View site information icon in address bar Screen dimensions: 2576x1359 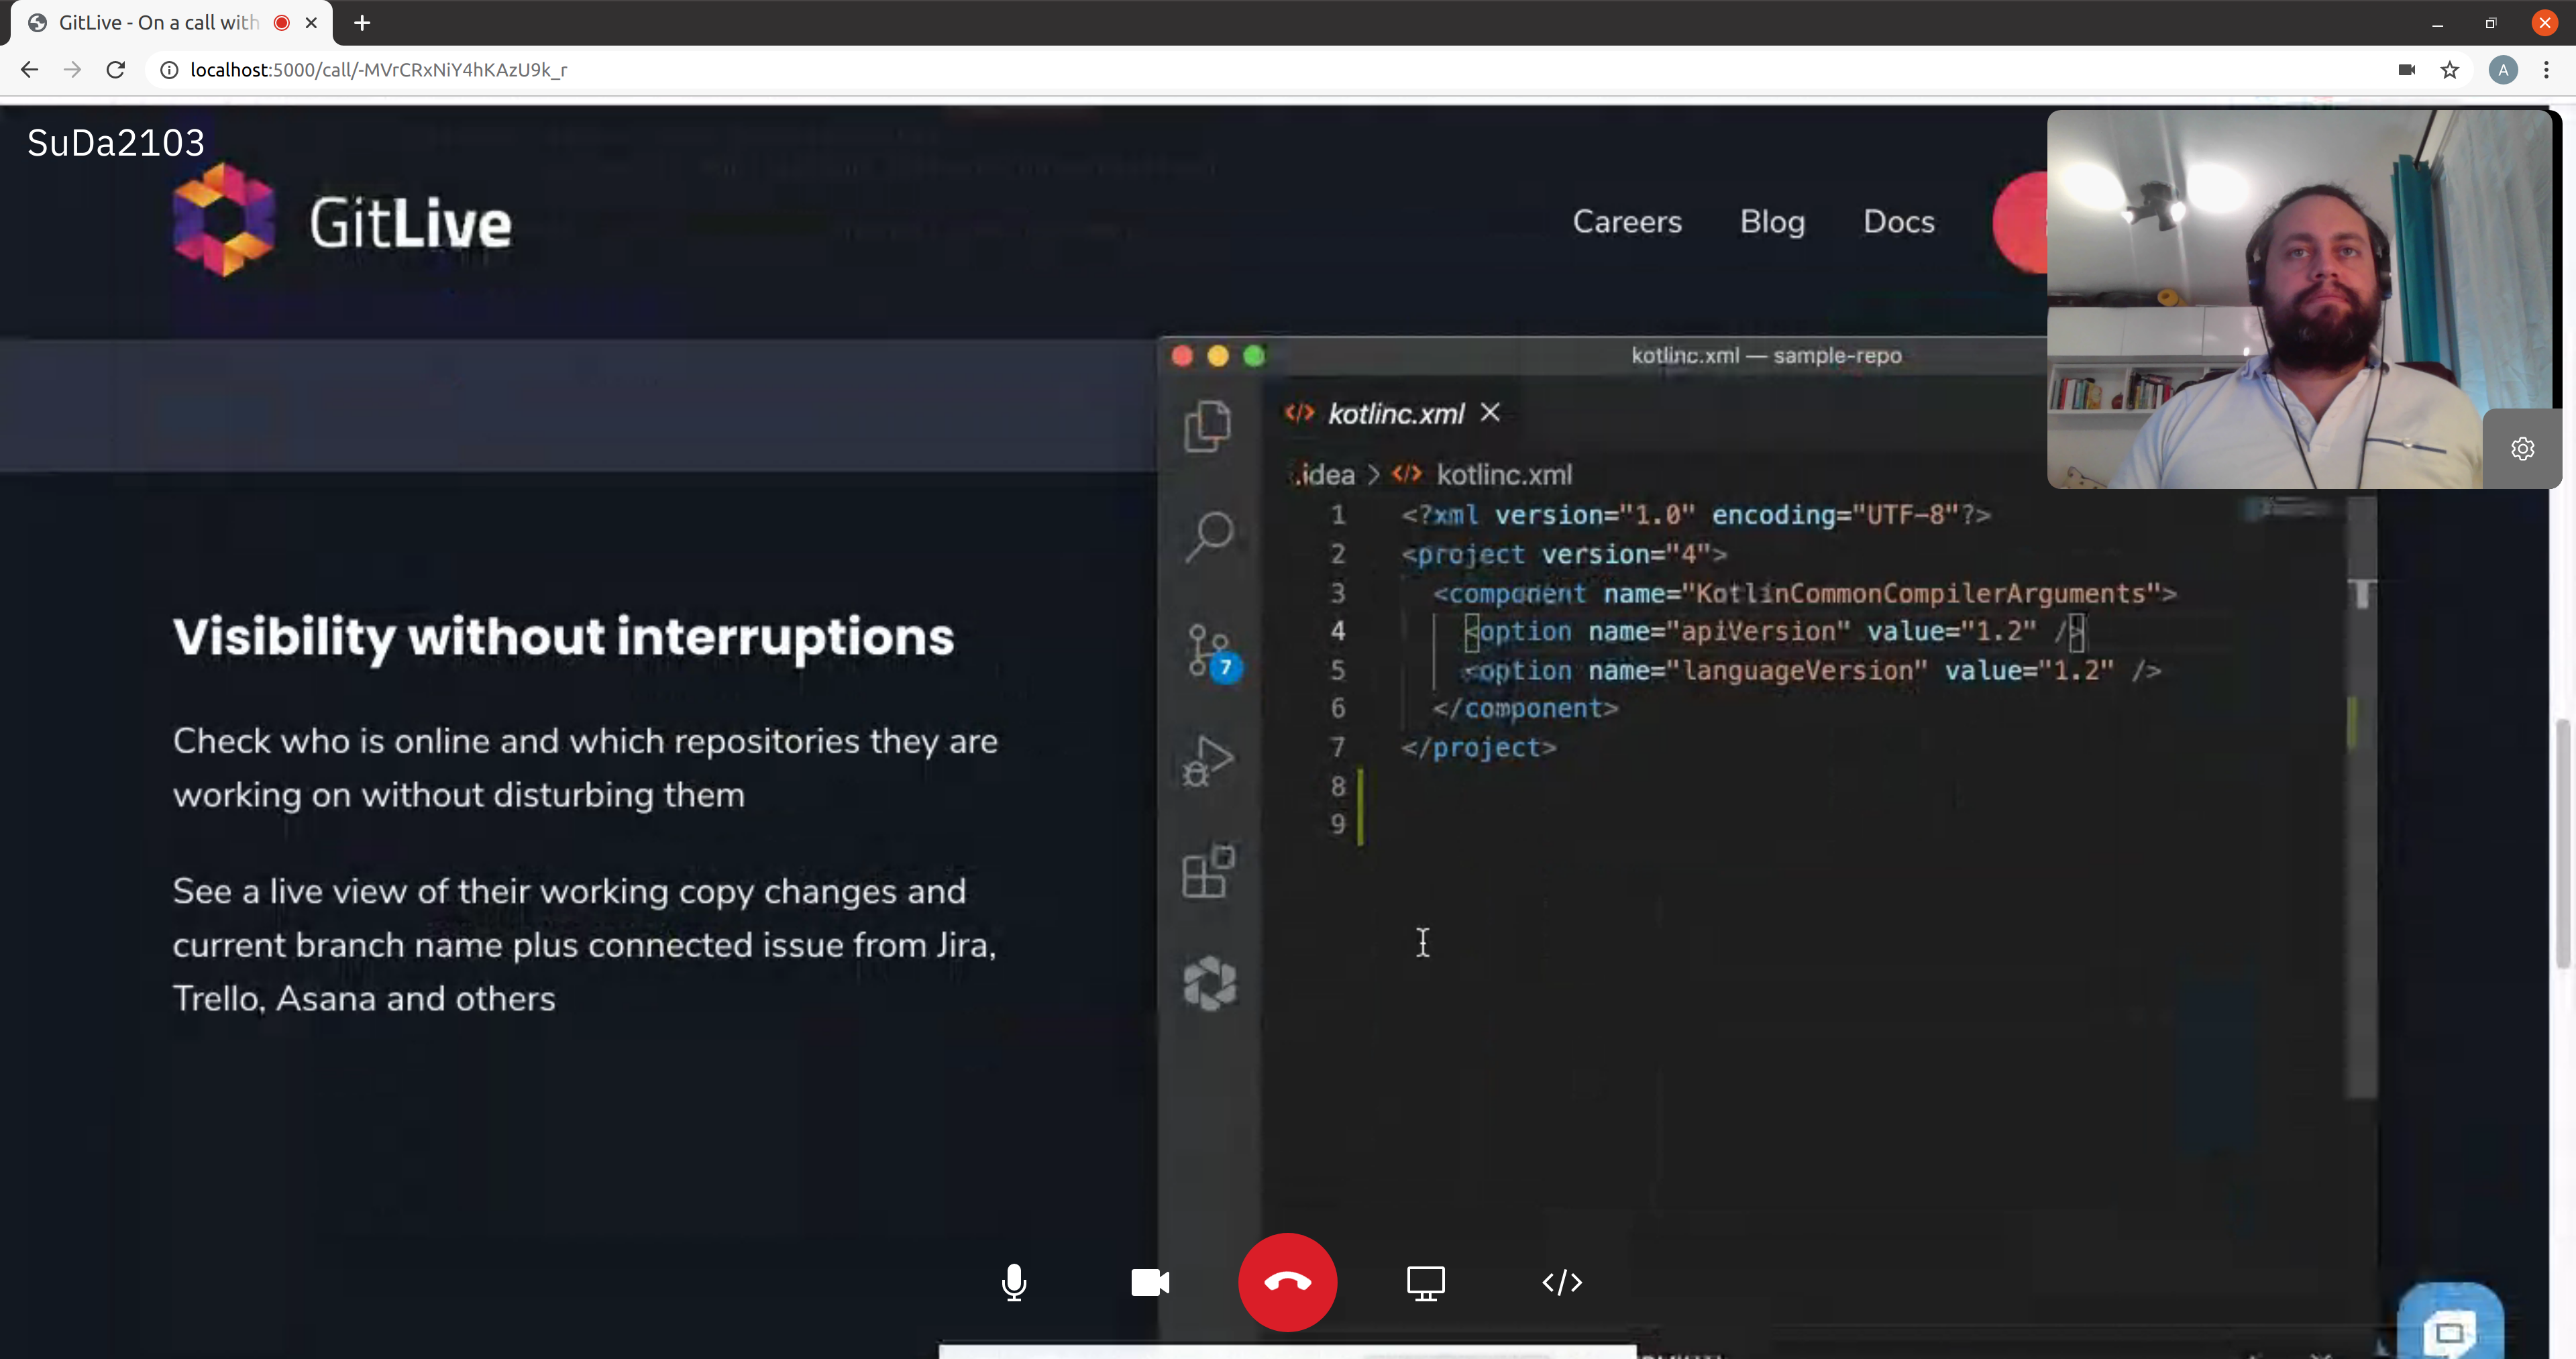tap(169, 70)
